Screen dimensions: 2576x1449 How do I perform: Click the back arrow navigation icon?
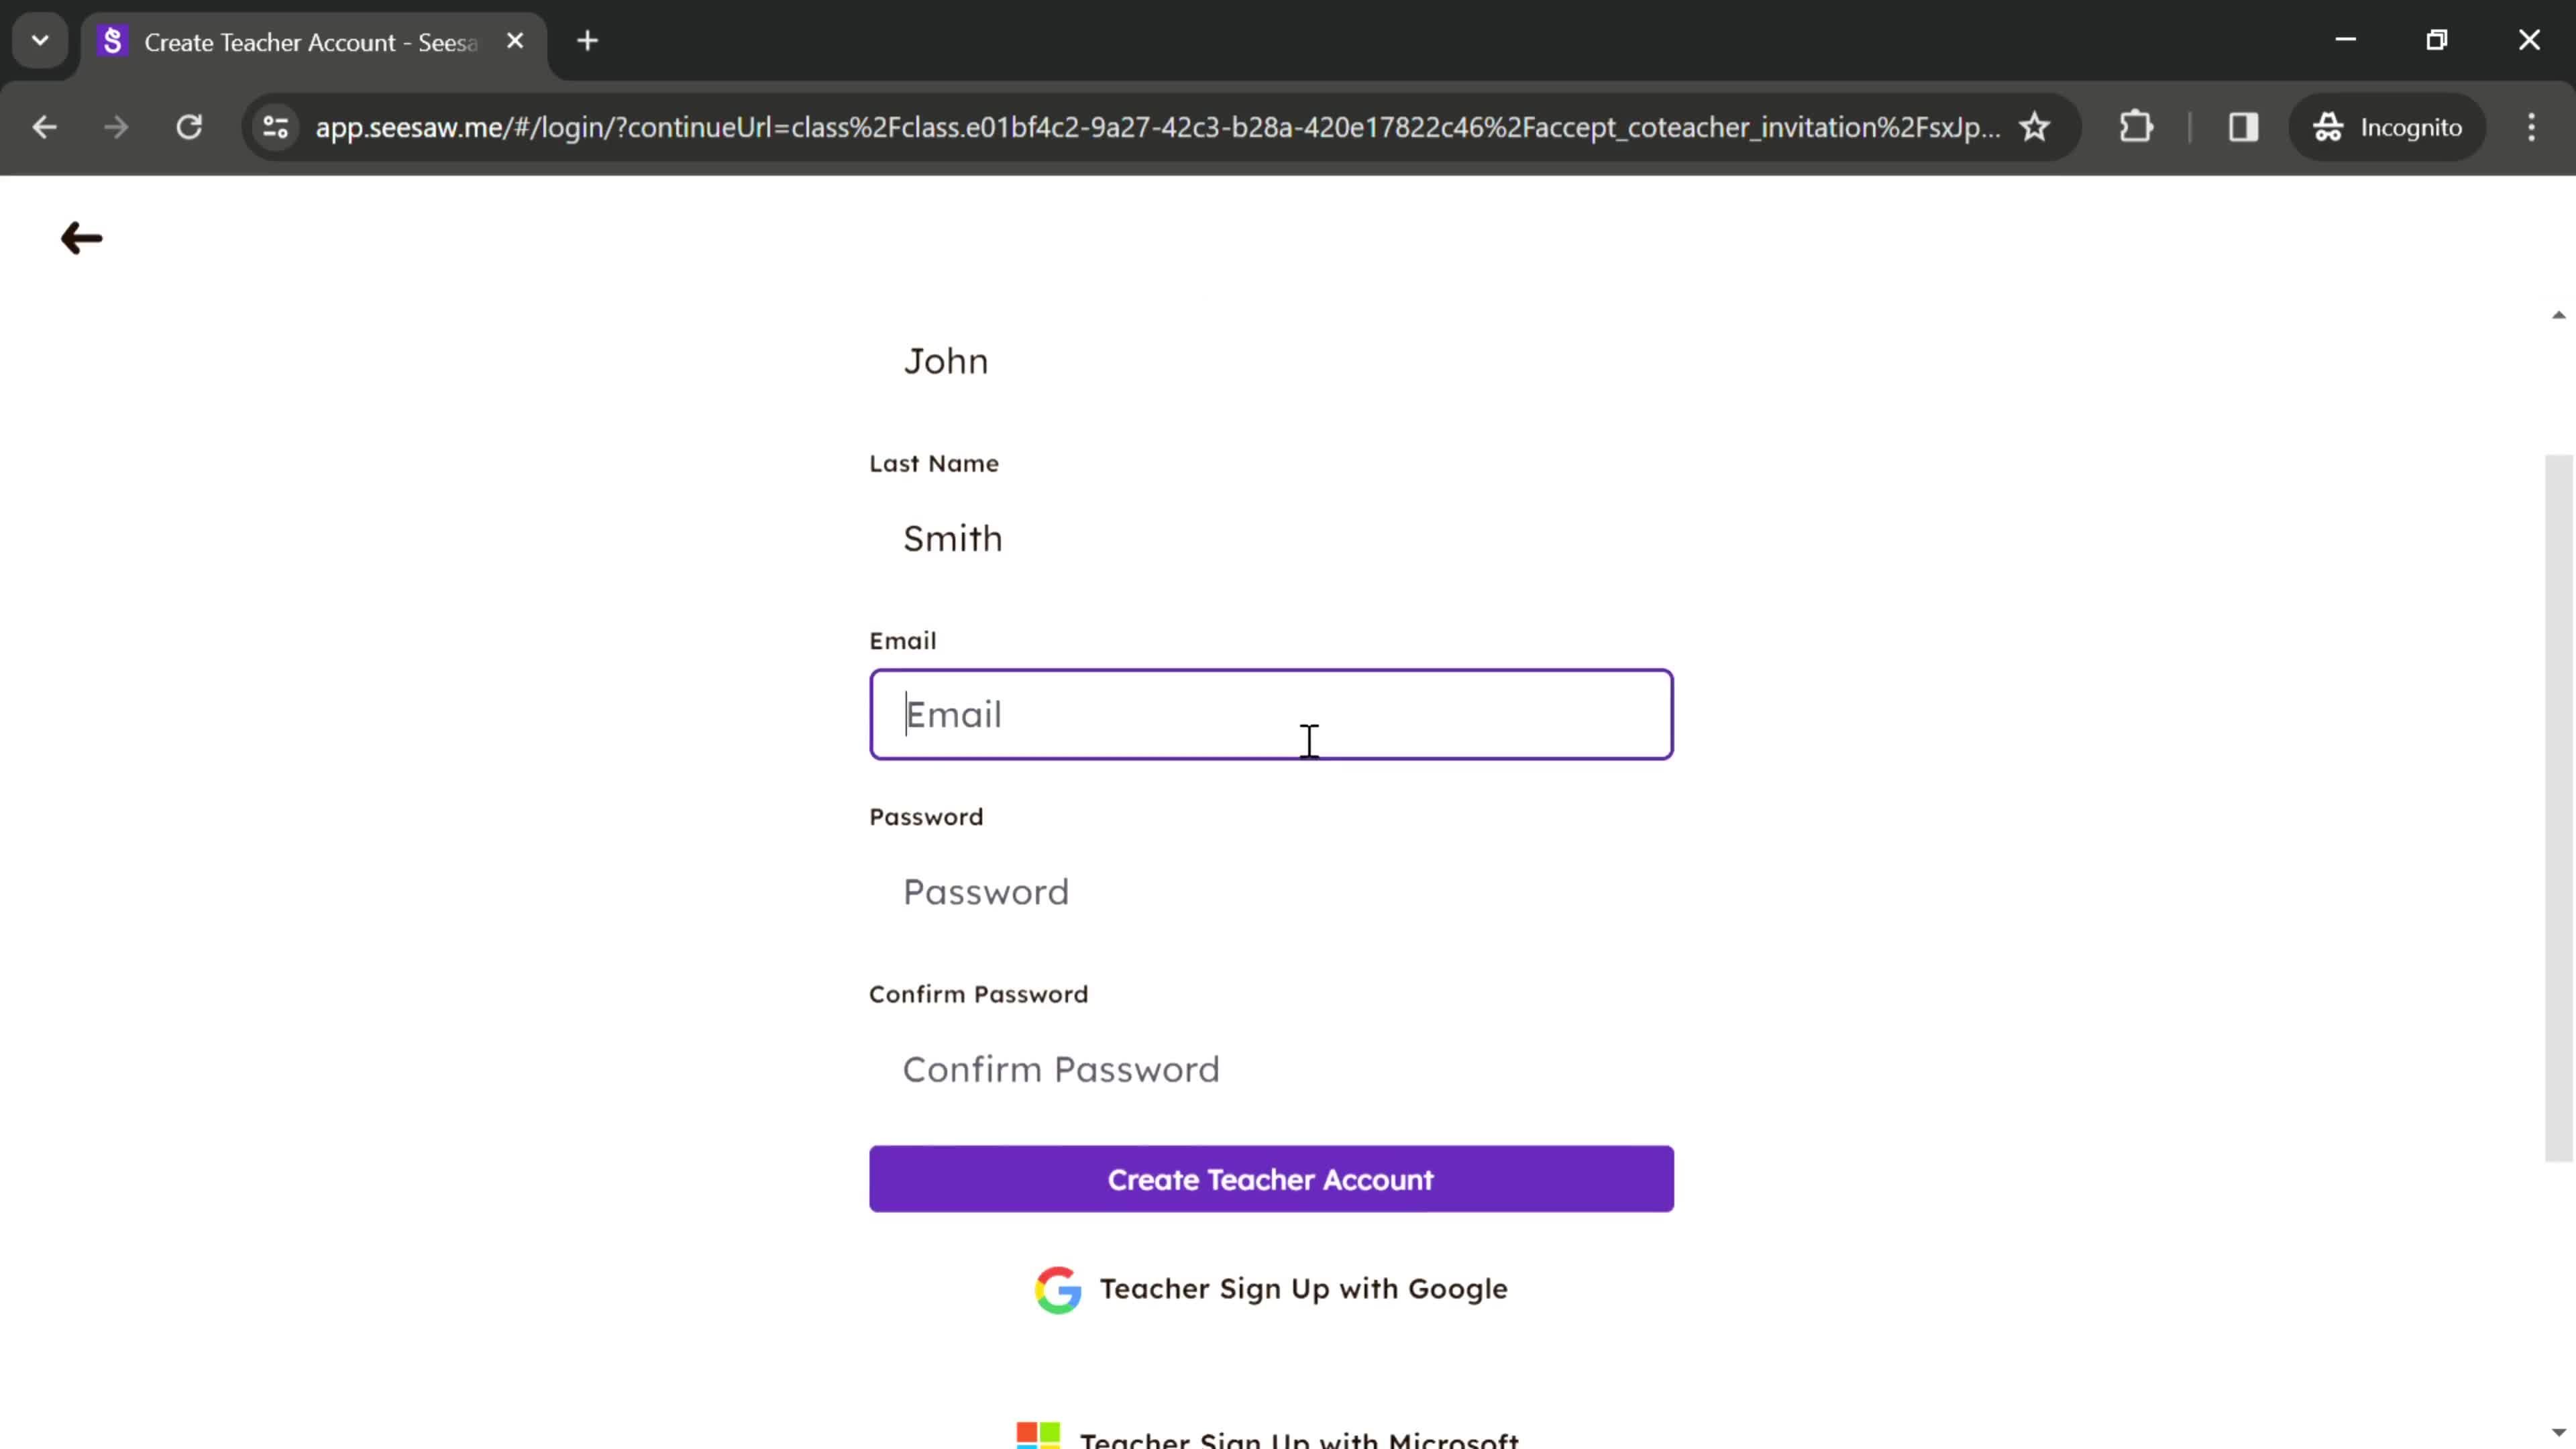point(80,237)
